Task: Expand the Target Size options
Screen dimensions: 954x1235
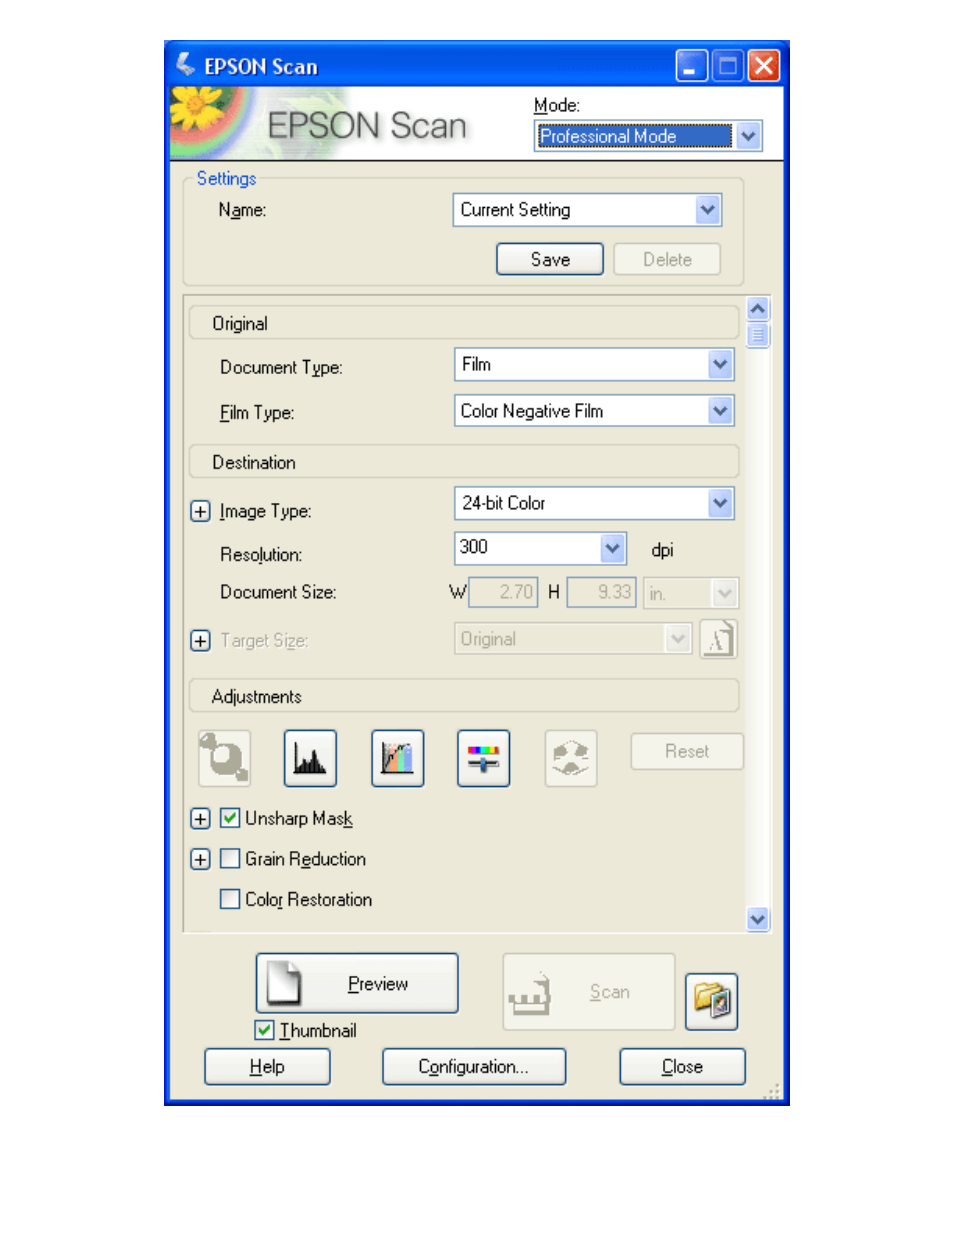Action: coord(200,641)
